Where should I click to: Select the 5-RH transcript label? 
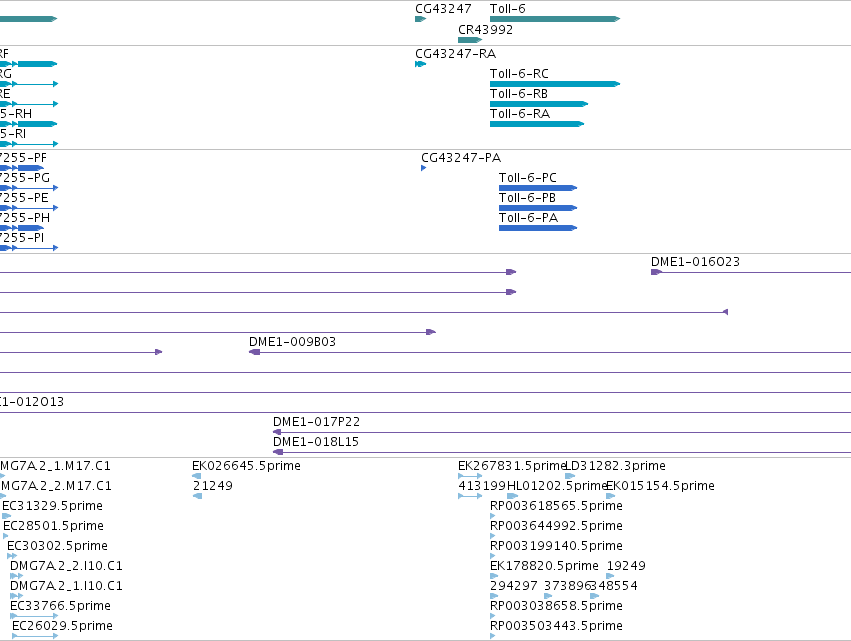[16, 114]
